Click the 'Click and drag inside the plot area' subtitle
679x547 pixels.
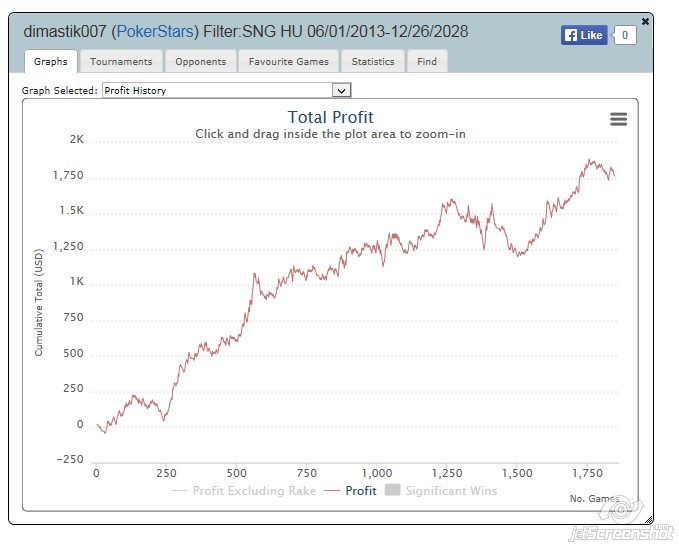tap(330, 134)
